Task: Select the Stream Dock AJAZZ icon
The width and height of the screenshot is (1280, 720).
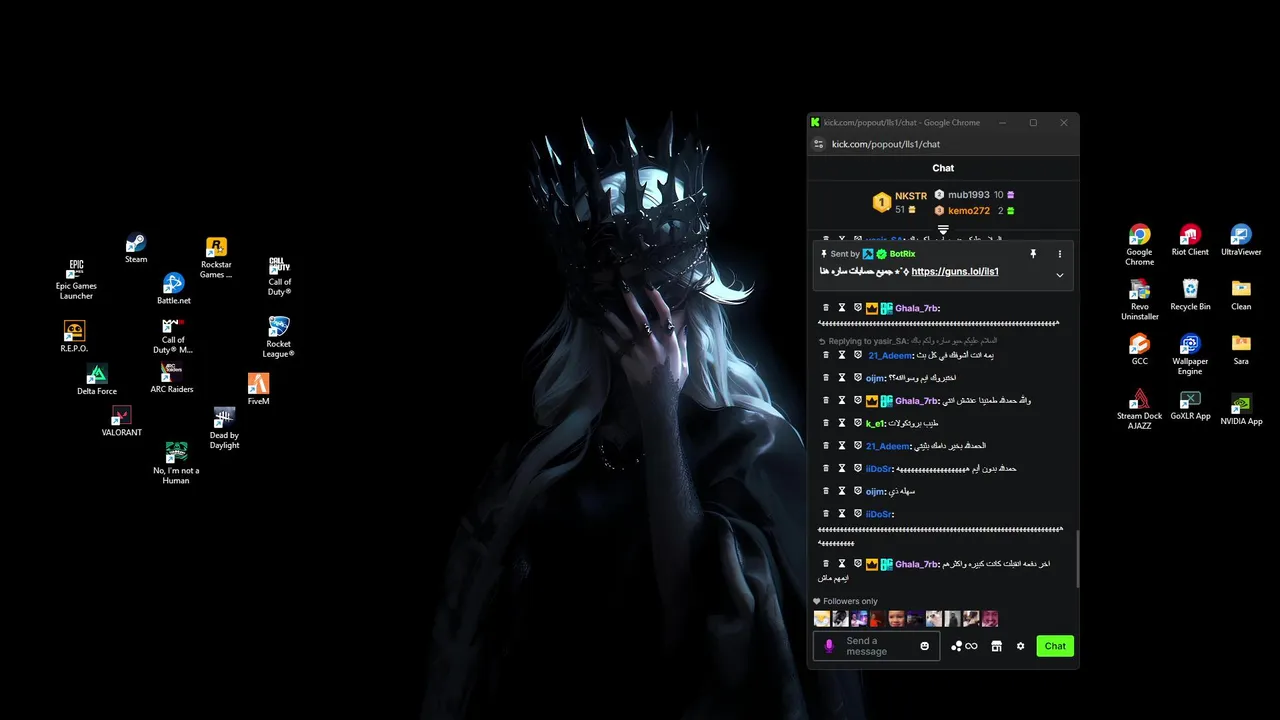Action: 1139,410
